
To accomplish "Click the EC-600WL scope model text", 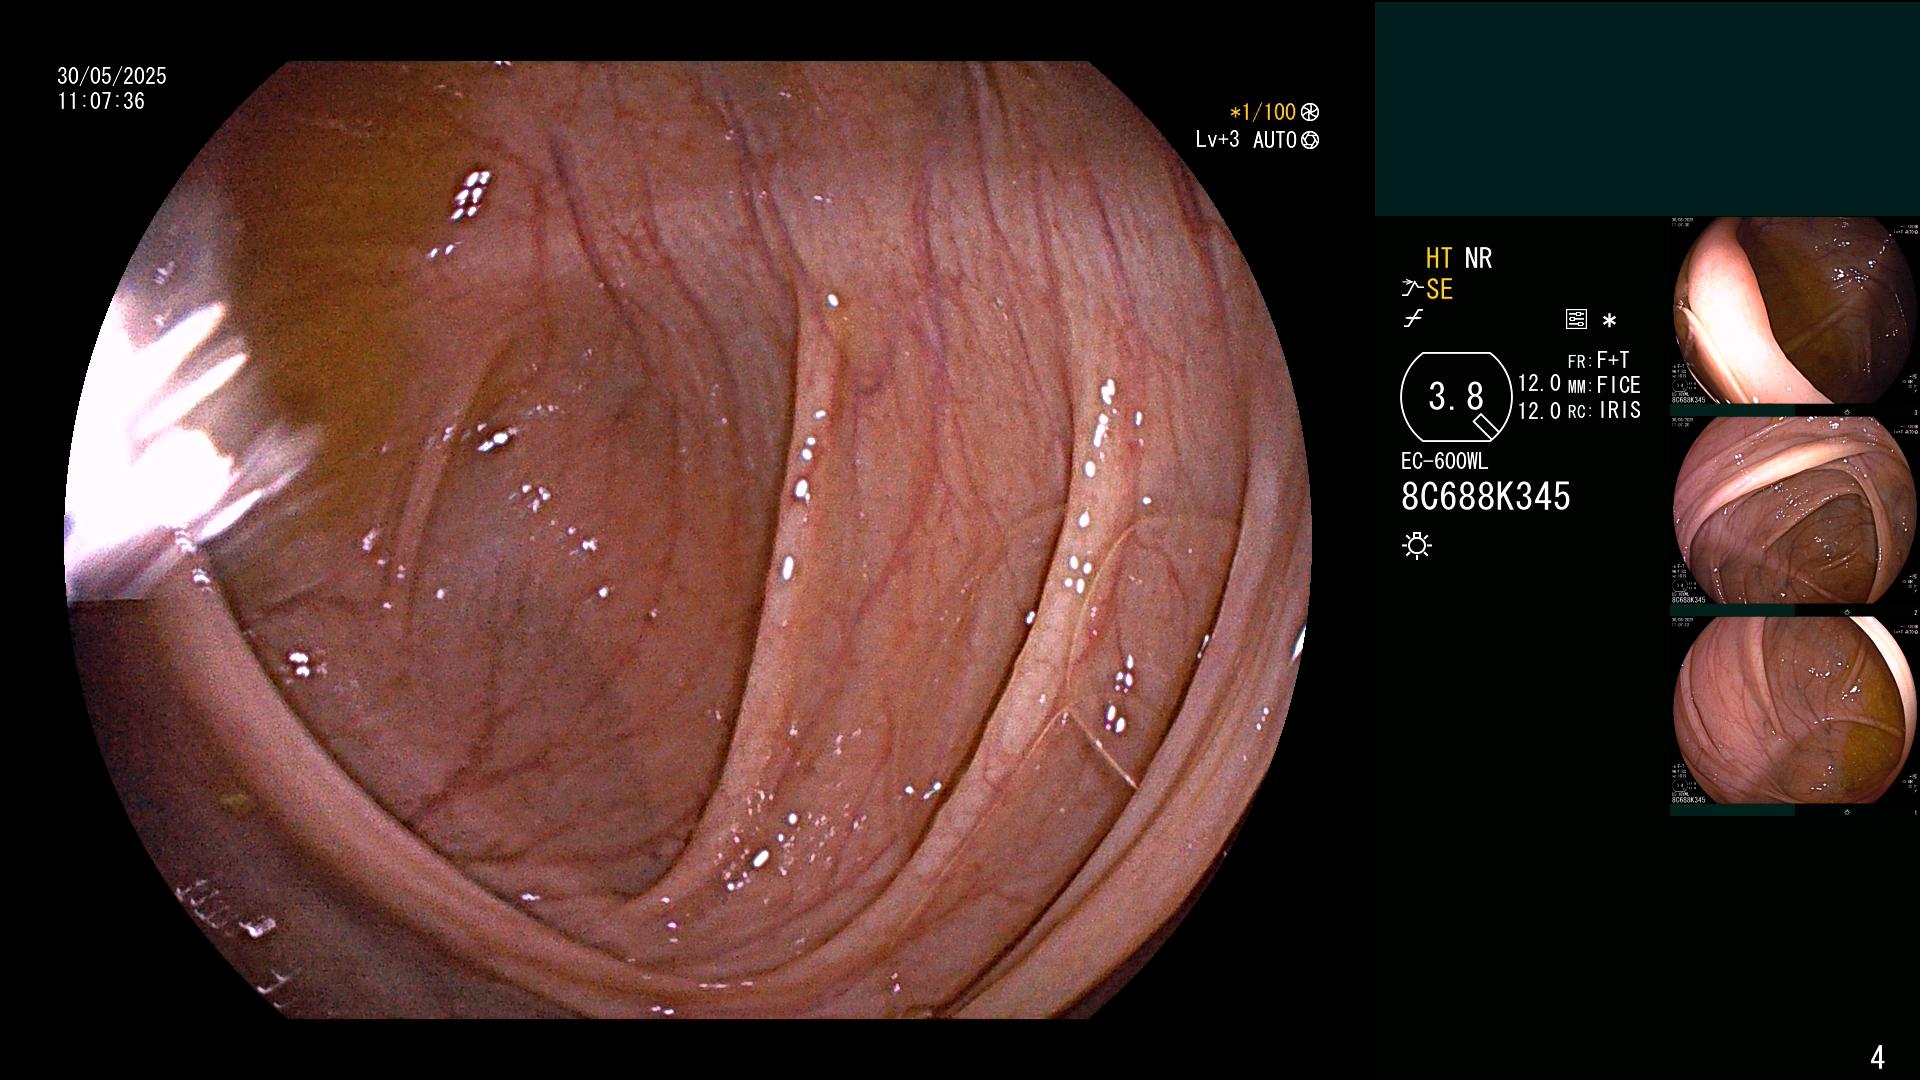I will pyautogui.click(x=1444, y=462).
